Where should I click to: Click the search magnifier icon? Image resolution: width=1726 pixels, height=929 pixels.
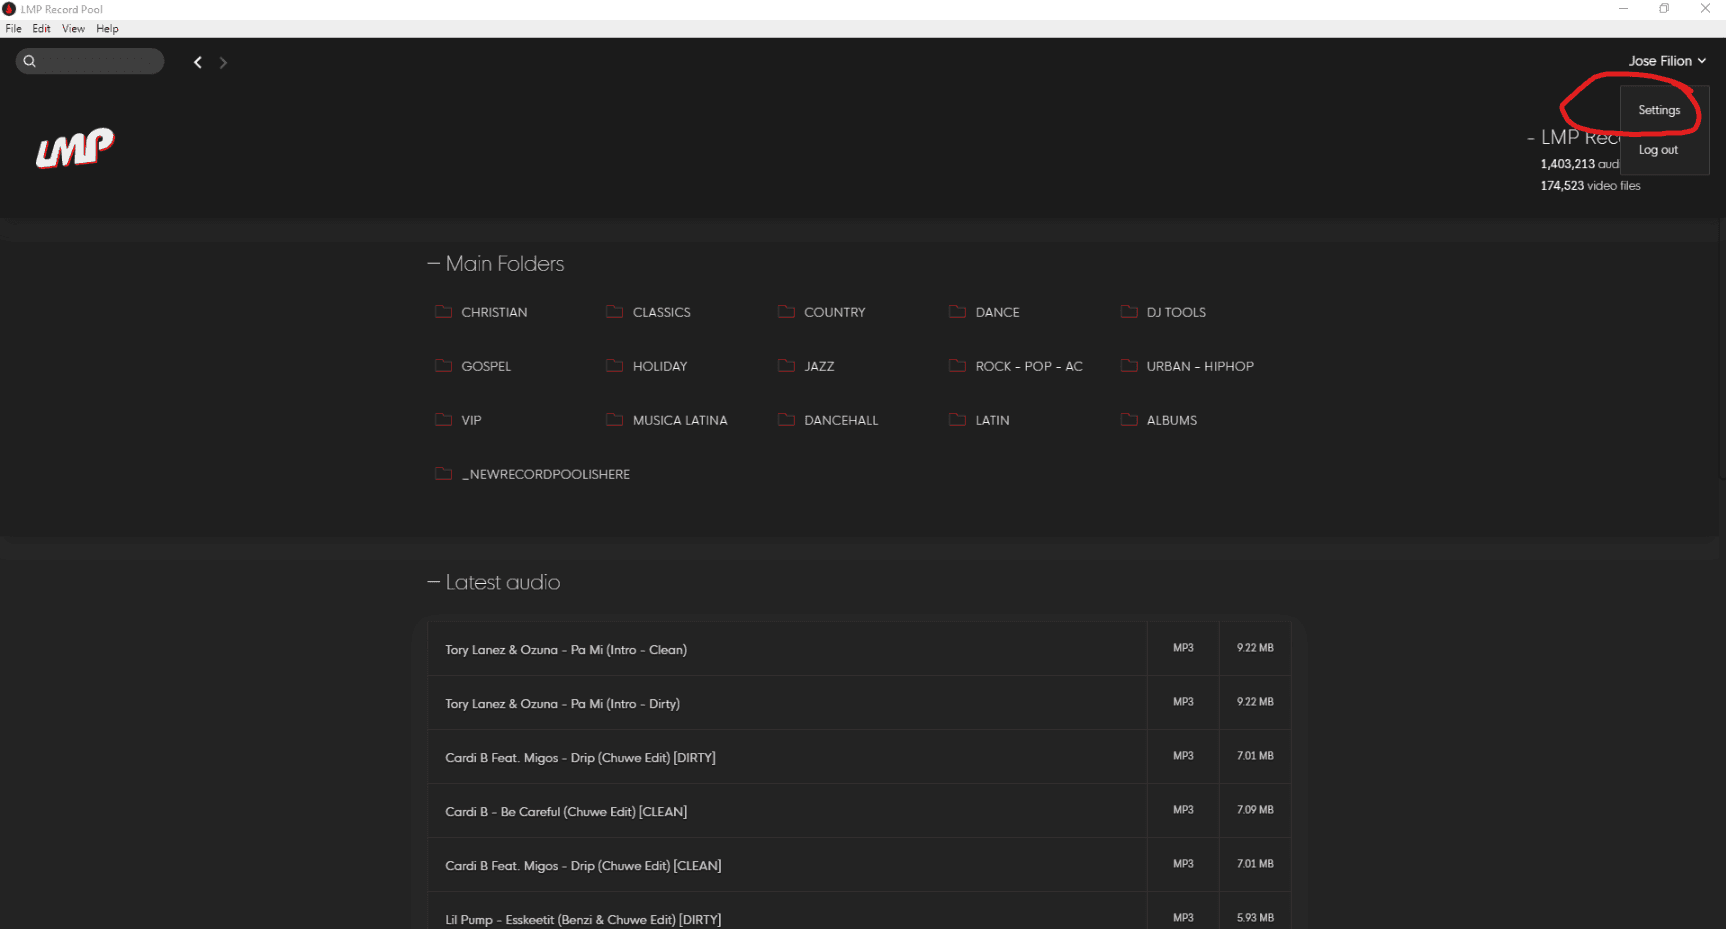tap(30, 61)
